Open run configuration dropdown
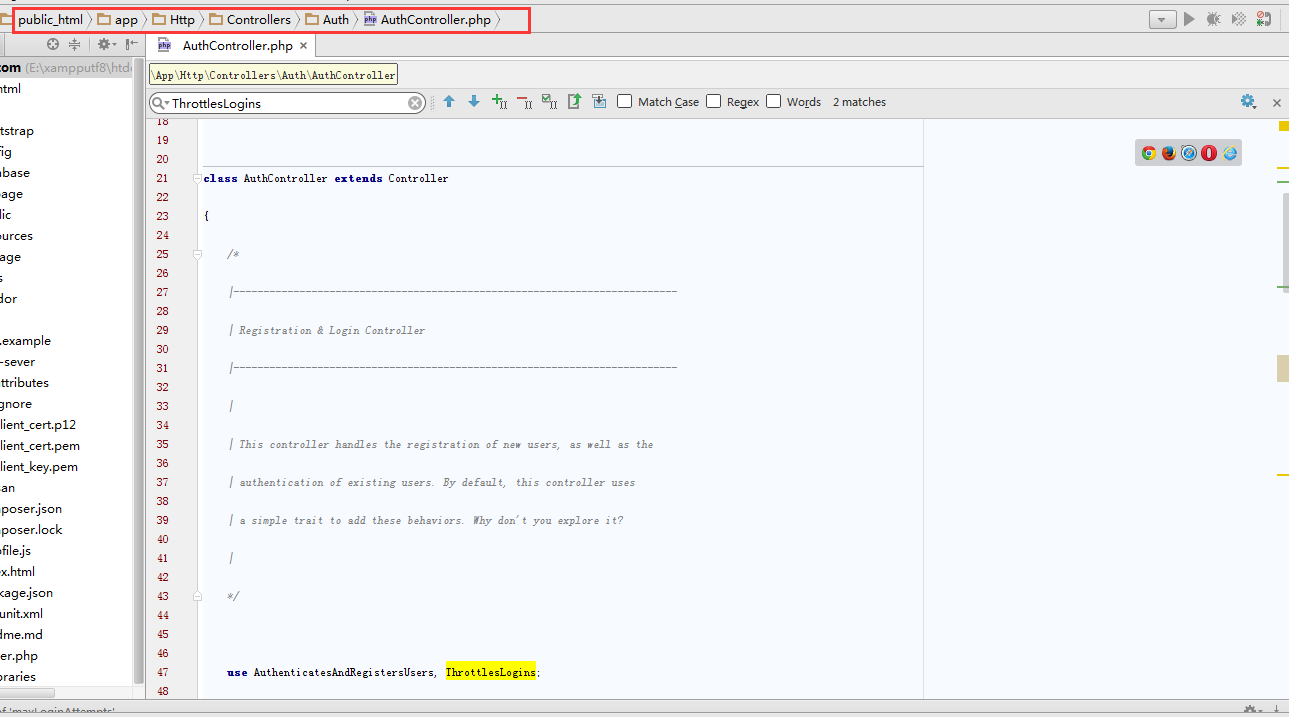Viewport: 1289px width, 717px height. pos(1162,19)
